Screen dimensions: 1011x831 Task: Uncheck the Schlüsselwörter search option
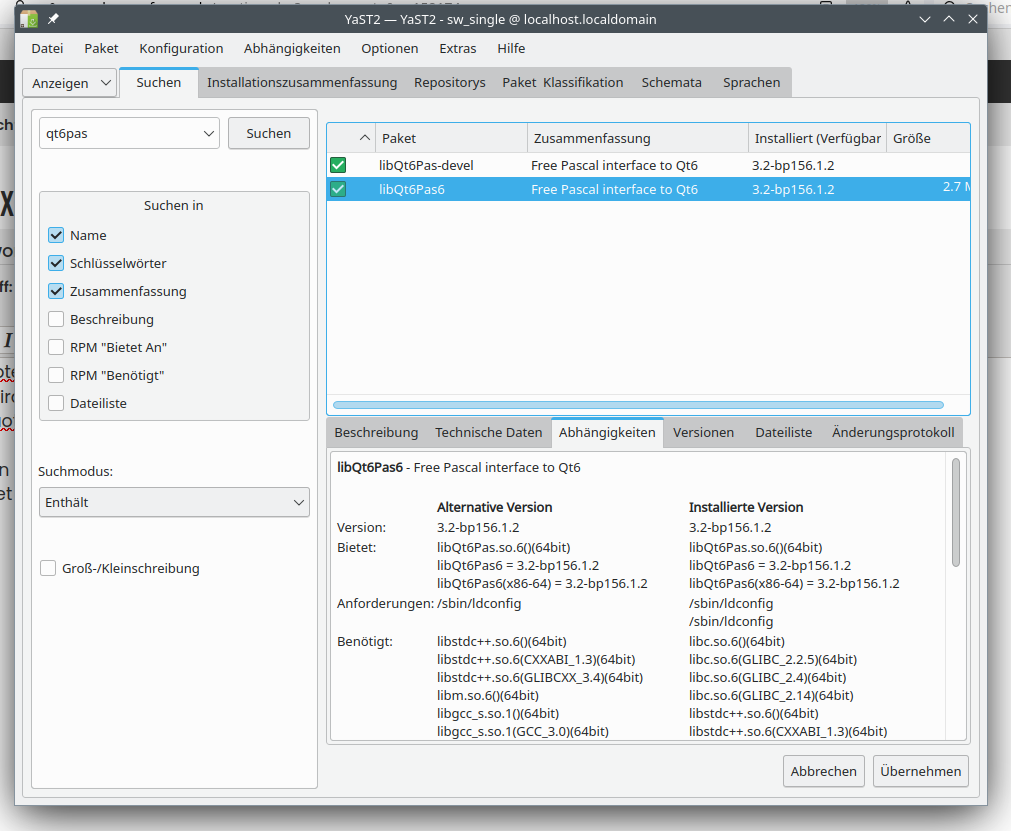tap(56, 263)
